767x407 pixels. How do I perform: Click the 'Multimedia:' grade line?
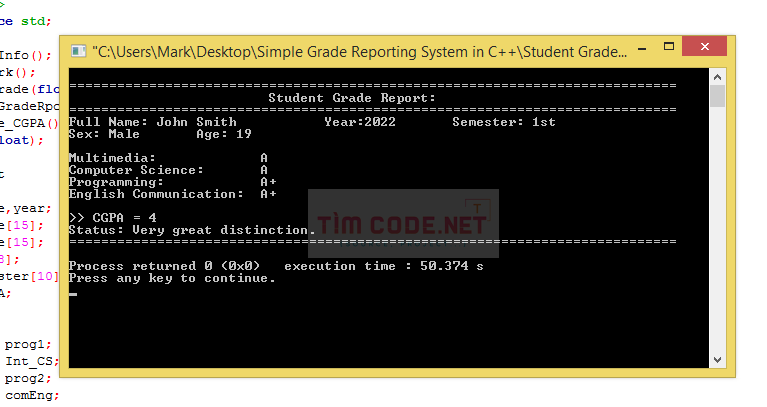(x=168, y=158)
